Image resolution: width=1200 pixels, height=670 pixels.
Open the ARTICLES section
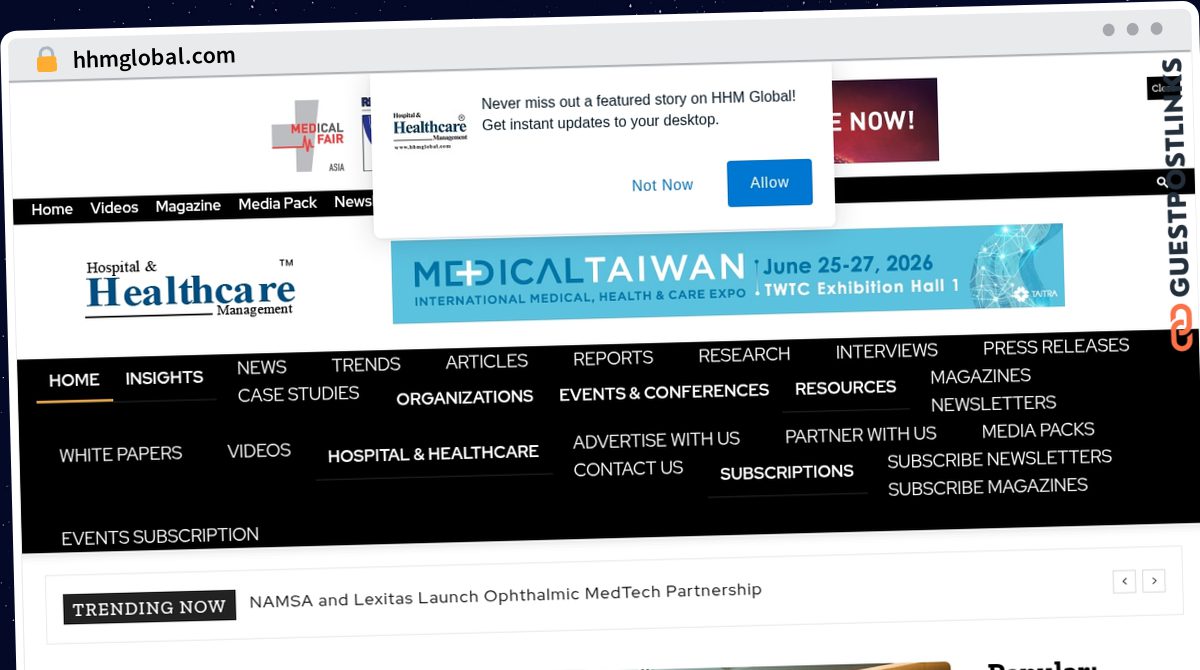(x=487, y=361)
